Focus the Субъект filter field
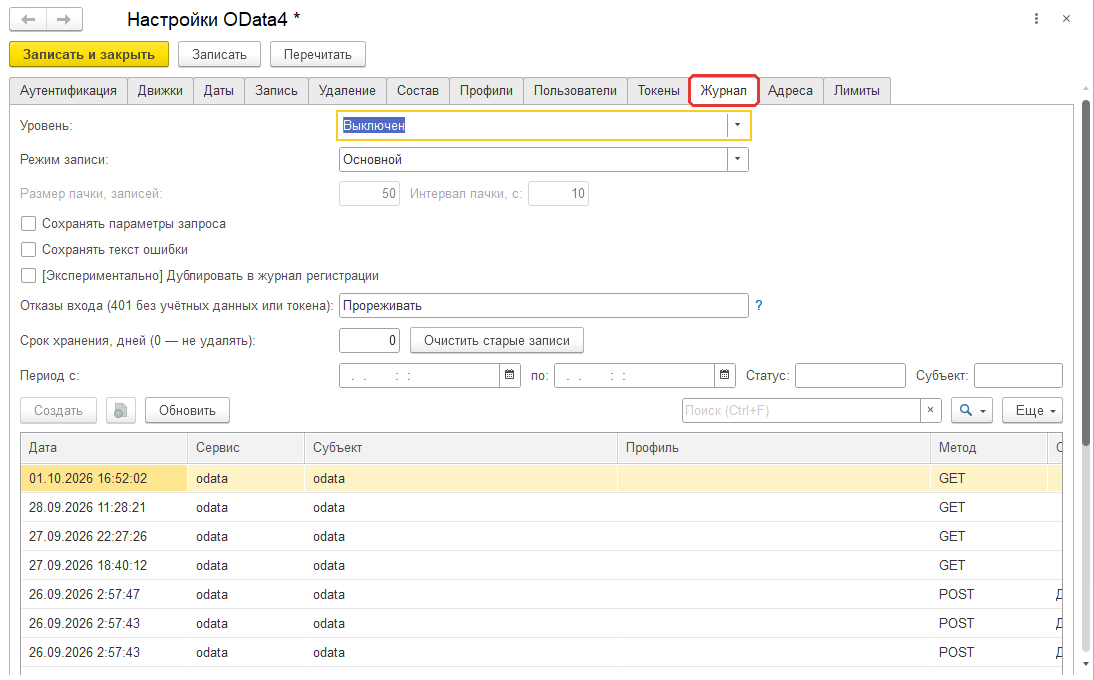The image size is (1094, 680). pos(1019,375)
